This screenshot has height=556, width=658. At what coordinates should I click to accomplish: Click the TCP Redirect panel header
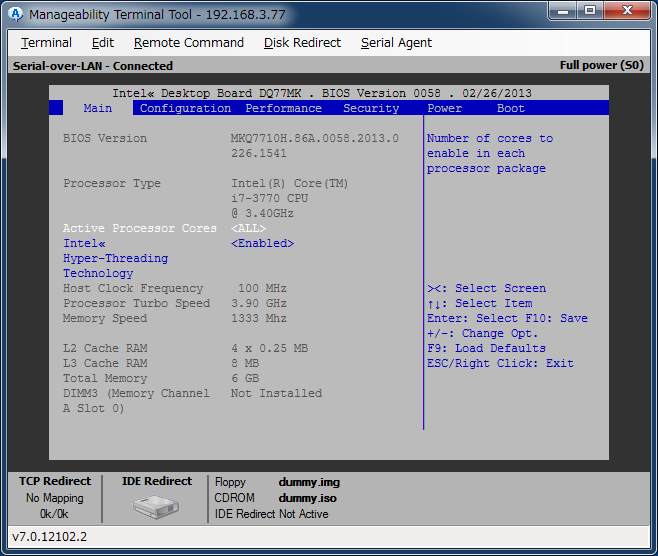[55, 481]
